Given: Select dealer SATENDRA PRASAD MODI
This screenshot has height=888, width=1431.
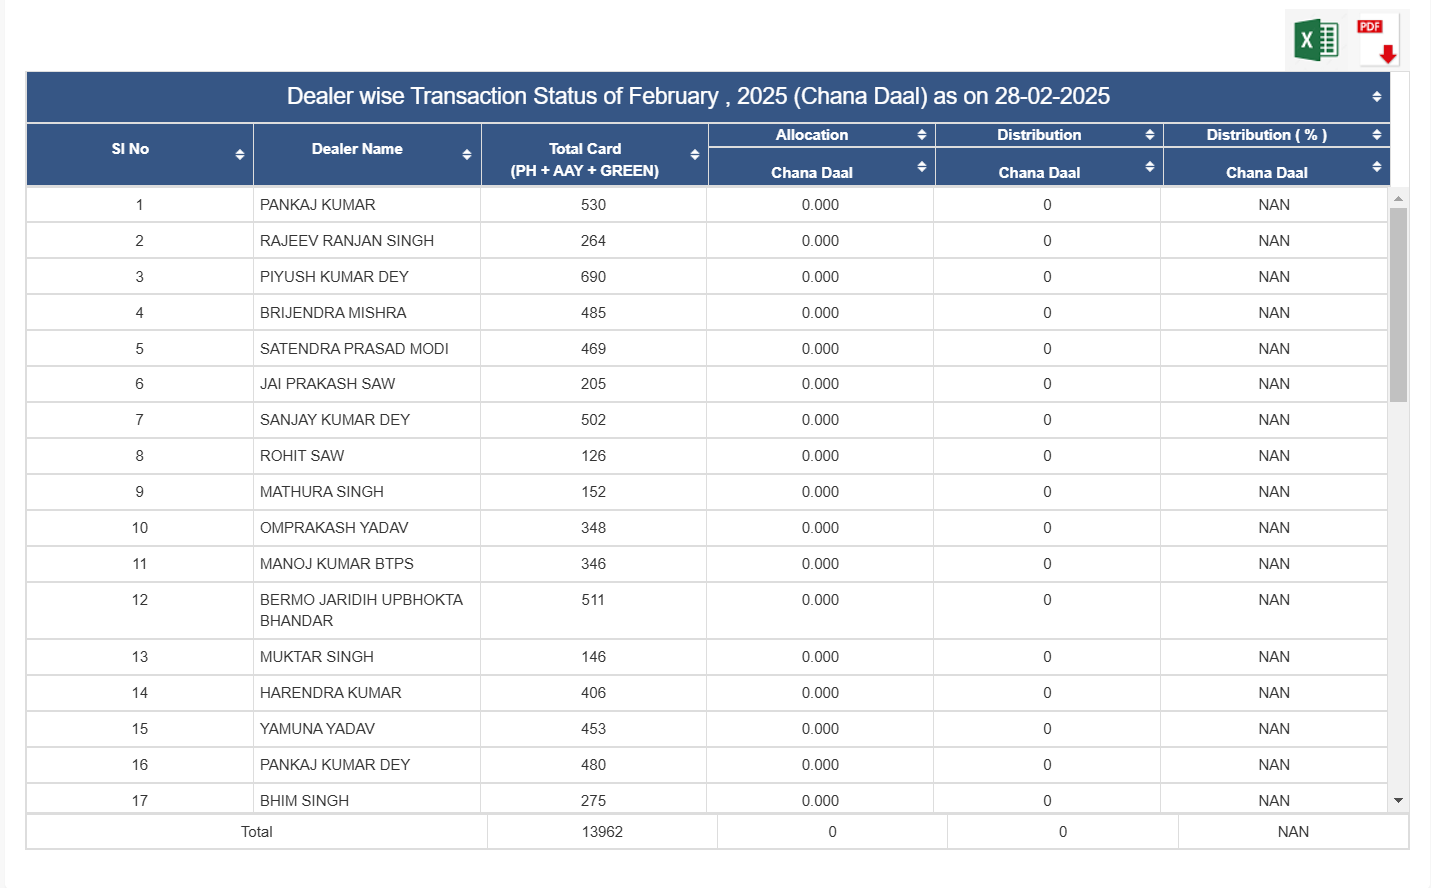Looking at the screenshot, I should click(x=354, y=349).
